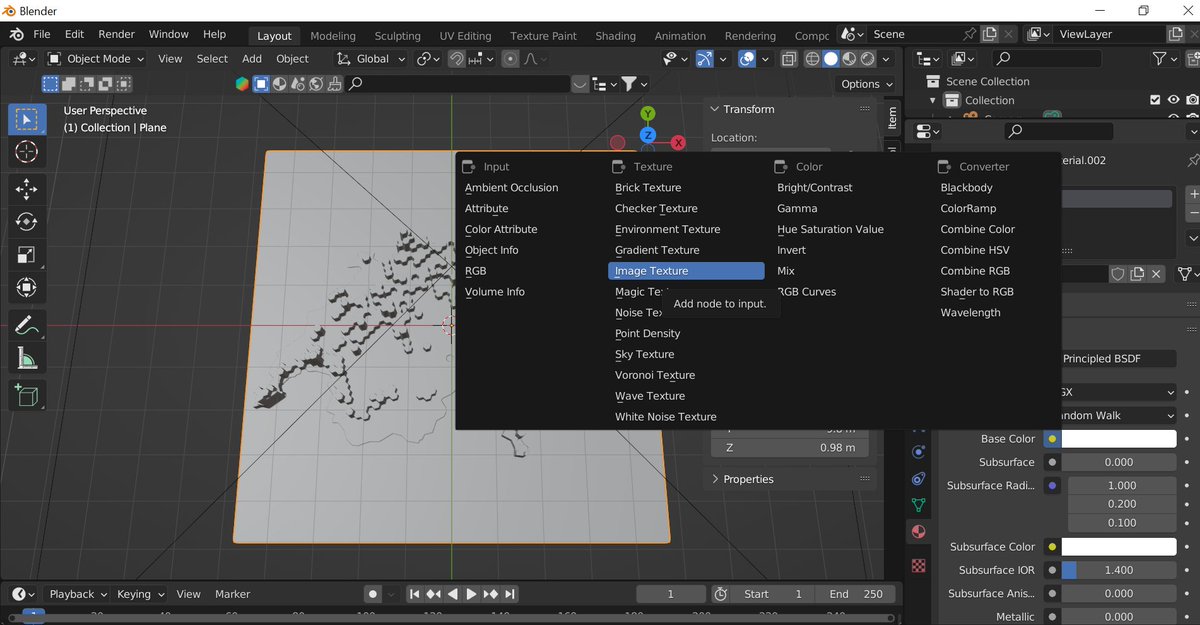The image size is (1200, 625).
Task: Switch to solid viewport shading
Action: (x=831, y=59)
